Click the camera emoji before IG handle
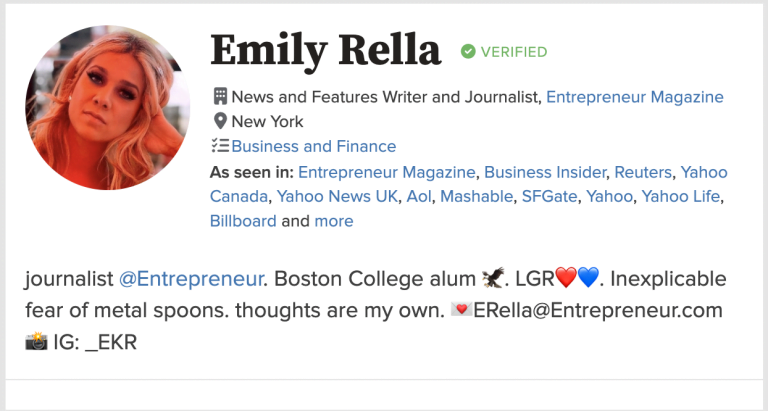Image resolution: width=768 pixels, height=411 pixels. [35, 343]
